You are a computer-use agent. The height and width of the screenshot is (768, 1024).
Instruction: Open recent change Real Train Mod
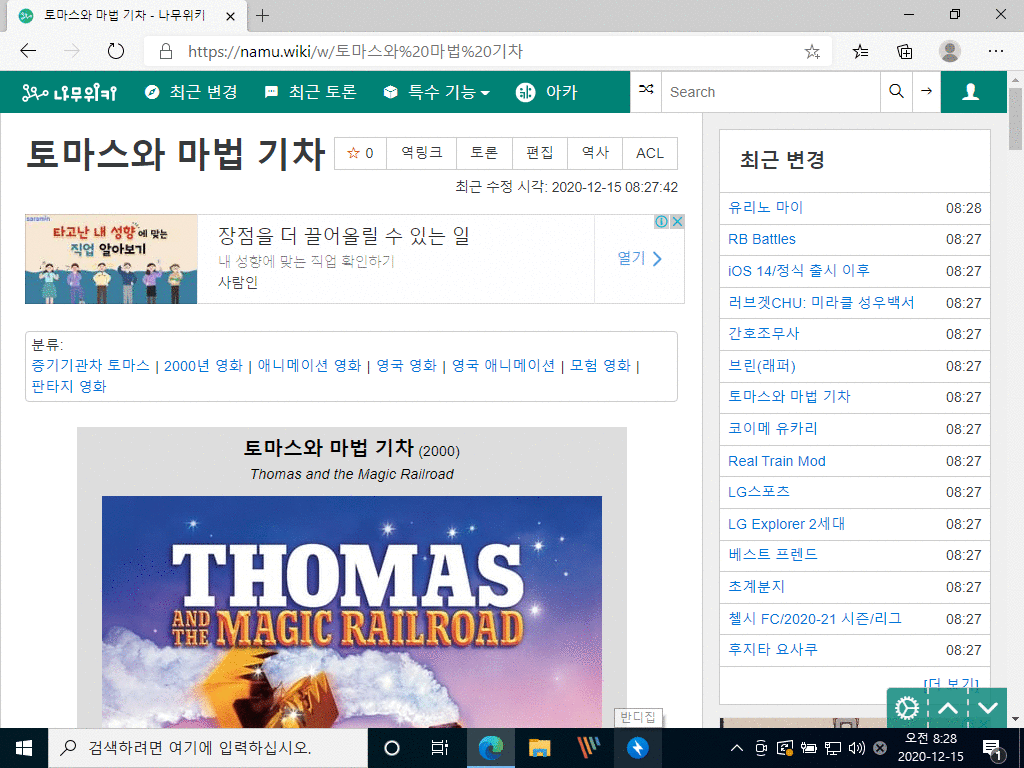pyautogui.click(x=776, y=461)
